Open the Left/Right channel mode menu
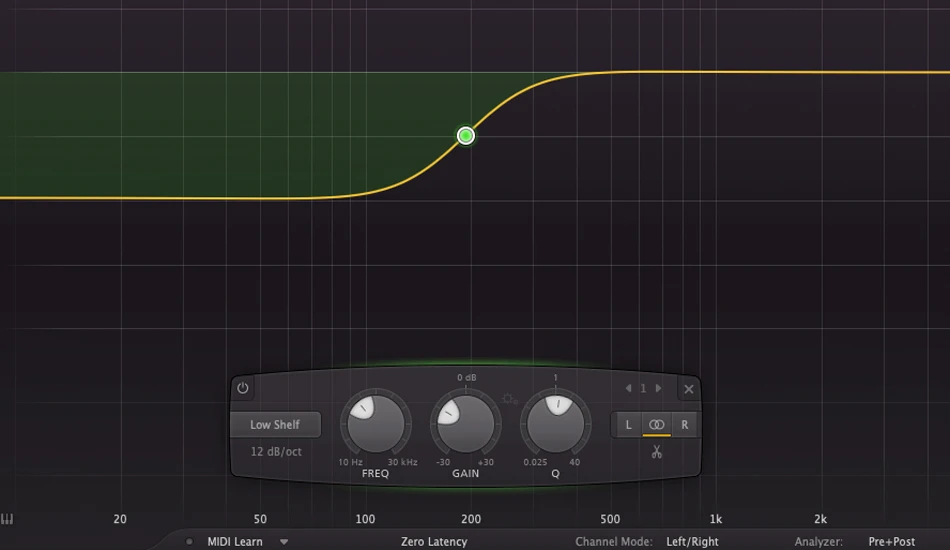The height and width of the screenshot is (550, 950). [x=692, y=542]
